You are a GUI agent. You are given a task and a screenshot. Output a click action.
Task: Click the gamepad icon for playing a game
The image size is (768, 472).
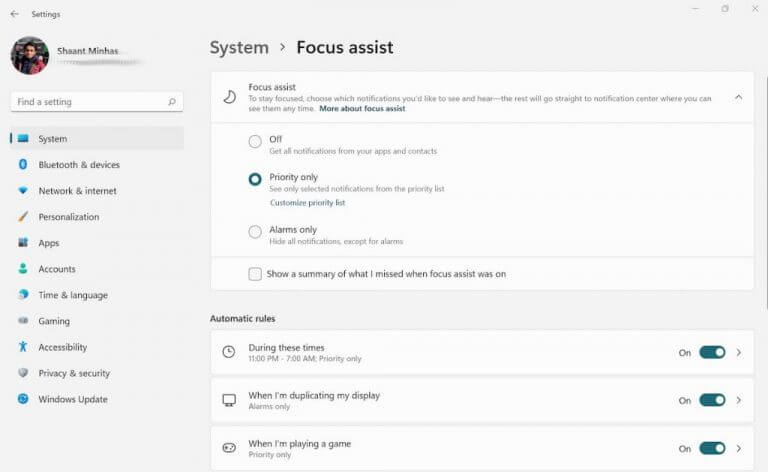coord(229,448)
